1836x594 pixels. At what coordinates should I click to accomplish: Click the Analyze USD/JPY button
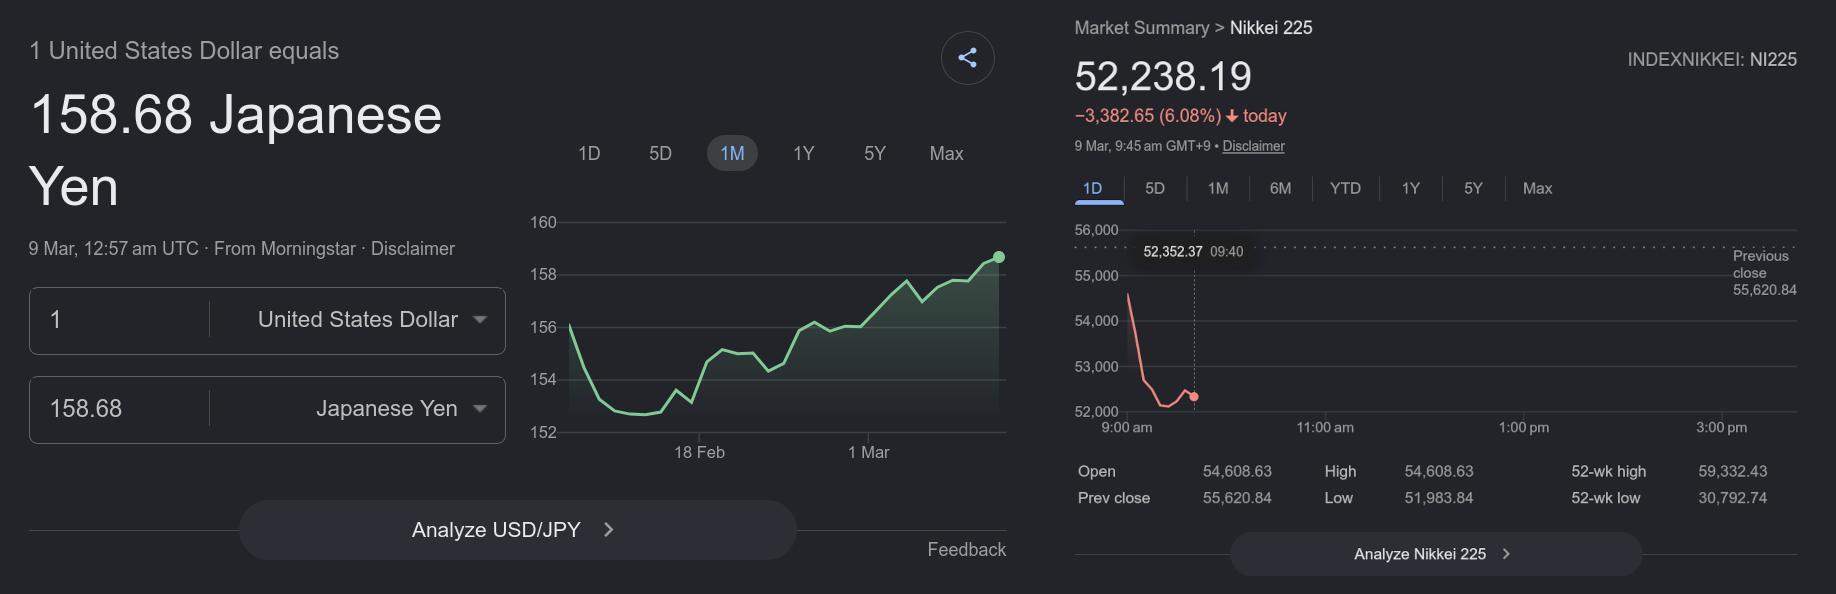[517, 530]
